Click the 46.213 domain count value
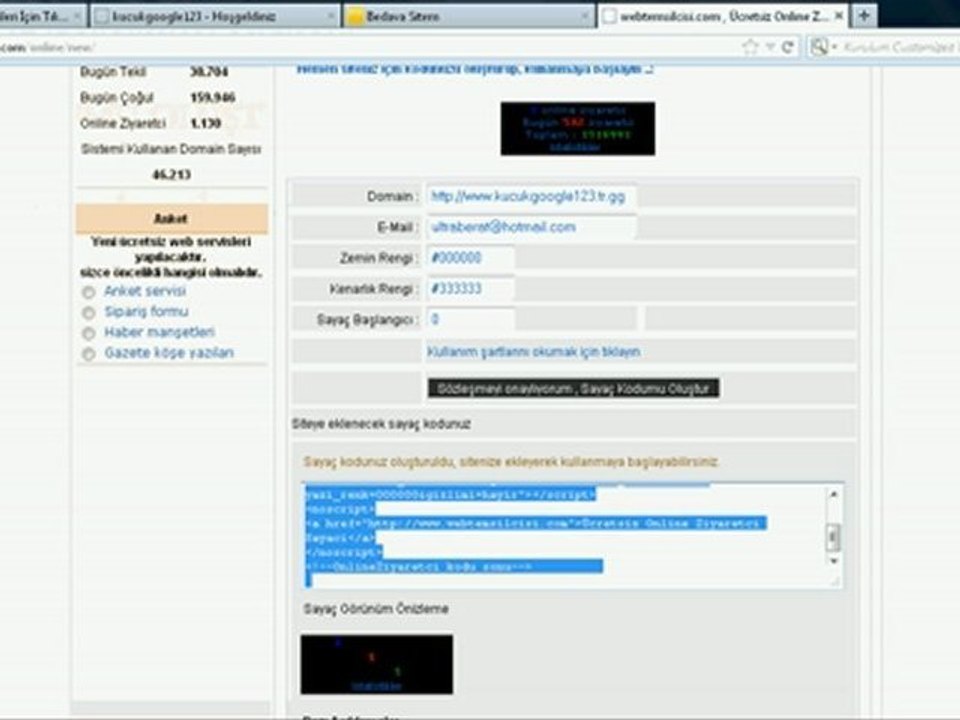The width and height of the screenshot is (960, 720). [171, 174]
